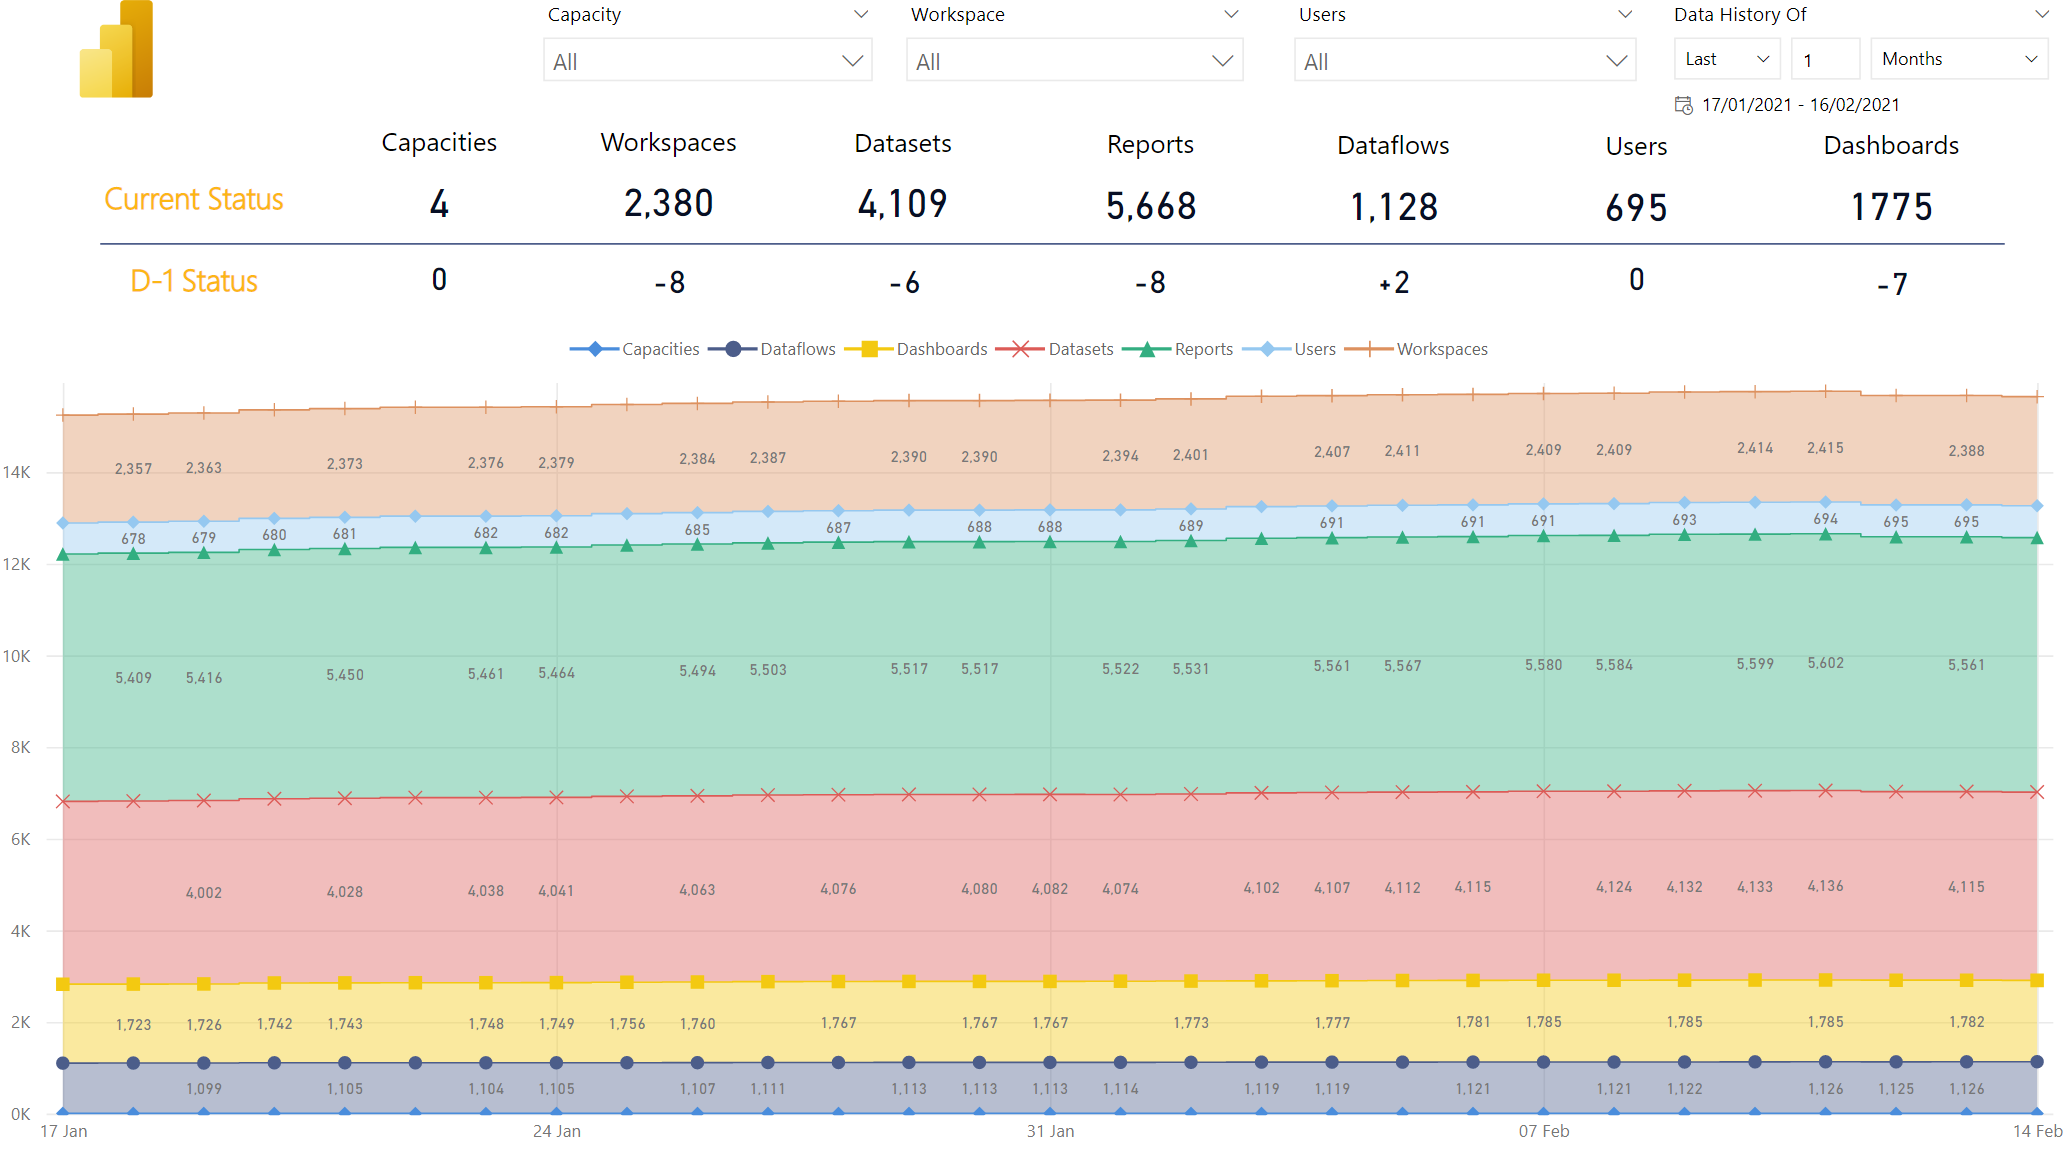Open the Months period dropdown

tap(1959, 59)
